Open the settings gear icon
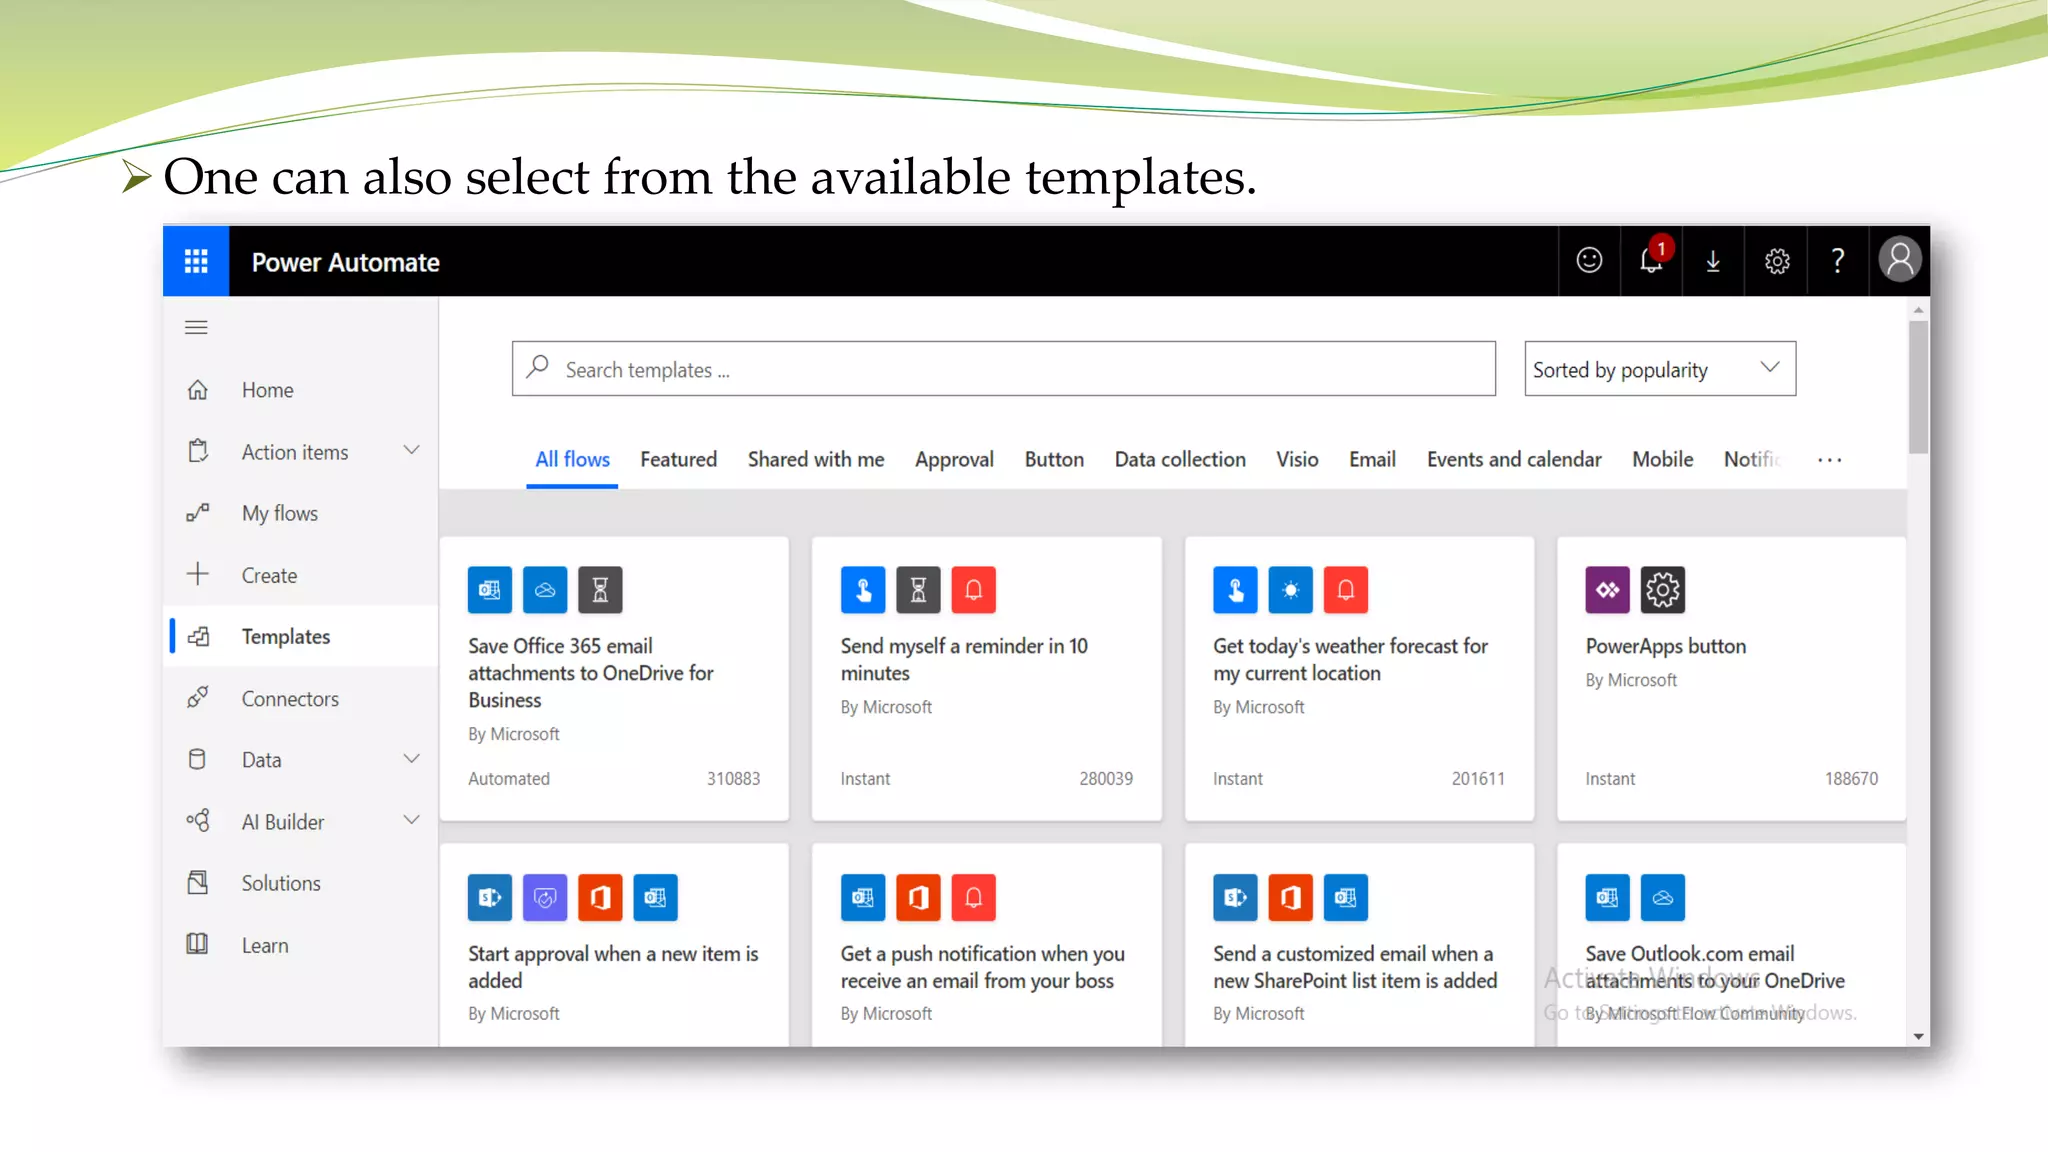2048x1152 pixels. tap(1776, 261)
